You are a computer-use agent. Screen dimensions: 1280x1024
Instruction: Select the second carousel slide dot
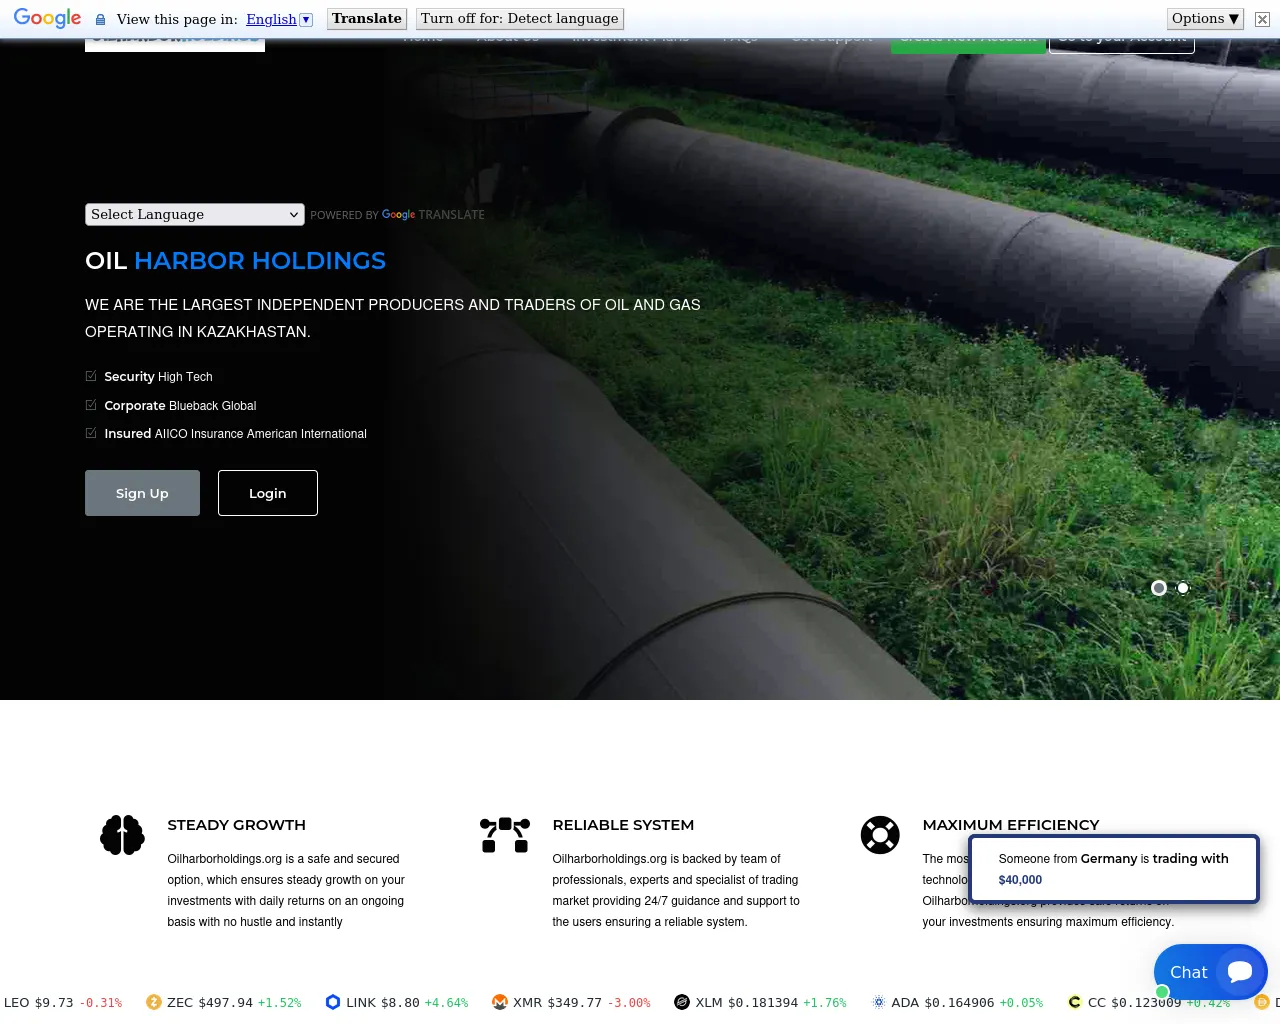coord(1183,588)
